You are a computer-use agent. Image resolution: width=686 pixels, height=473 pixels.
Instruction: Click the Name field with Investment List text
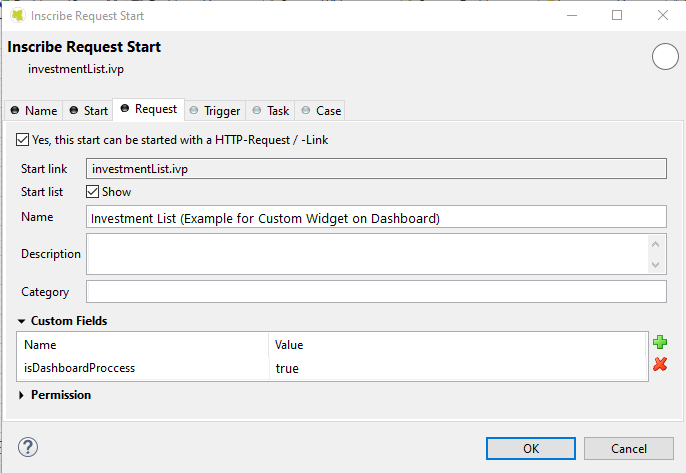(376, 217)
